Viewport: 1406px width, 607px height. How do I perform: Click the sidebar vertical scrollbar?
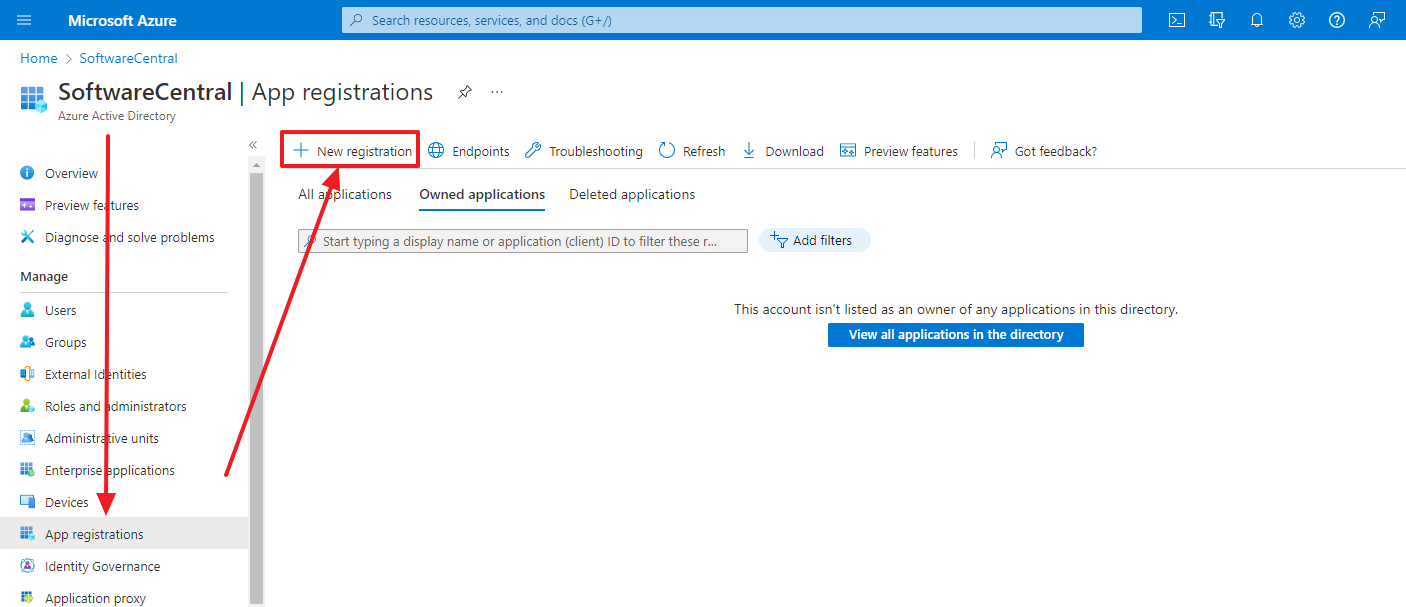pos(256,380)
